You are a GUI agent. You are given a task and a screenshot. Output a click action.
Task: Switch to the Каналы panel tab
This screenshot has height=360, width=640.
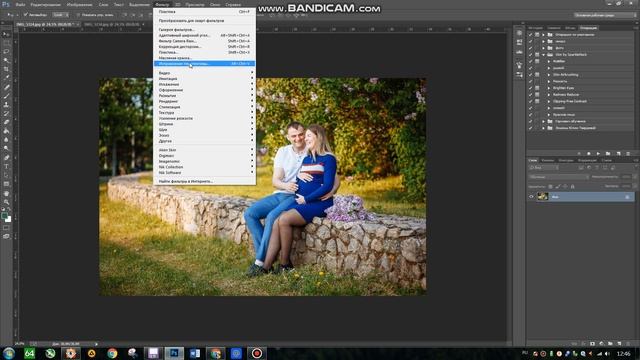547,160
